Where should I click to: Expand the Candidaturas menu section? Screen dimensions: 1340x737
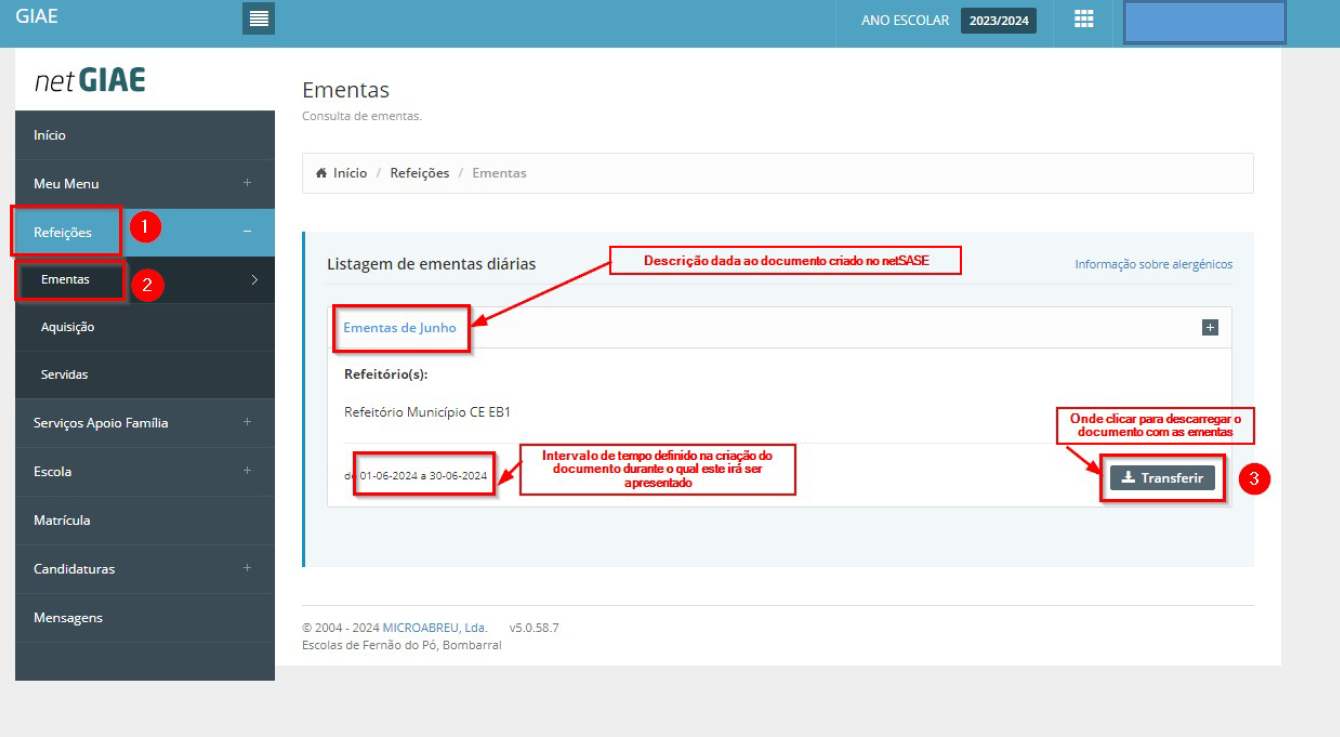(247, 568)
